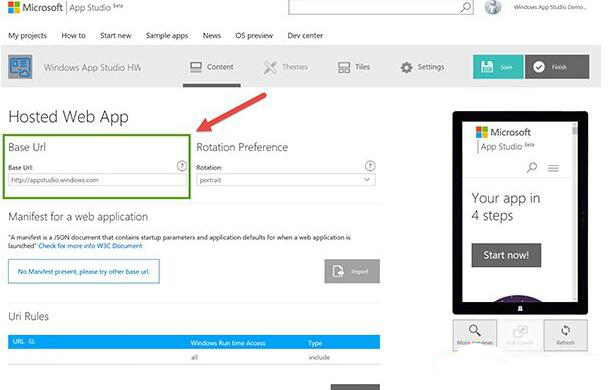This screenshot has height=390, width=611.
Task: Click the floppy disk icon on Save
Action: [487, 67]
